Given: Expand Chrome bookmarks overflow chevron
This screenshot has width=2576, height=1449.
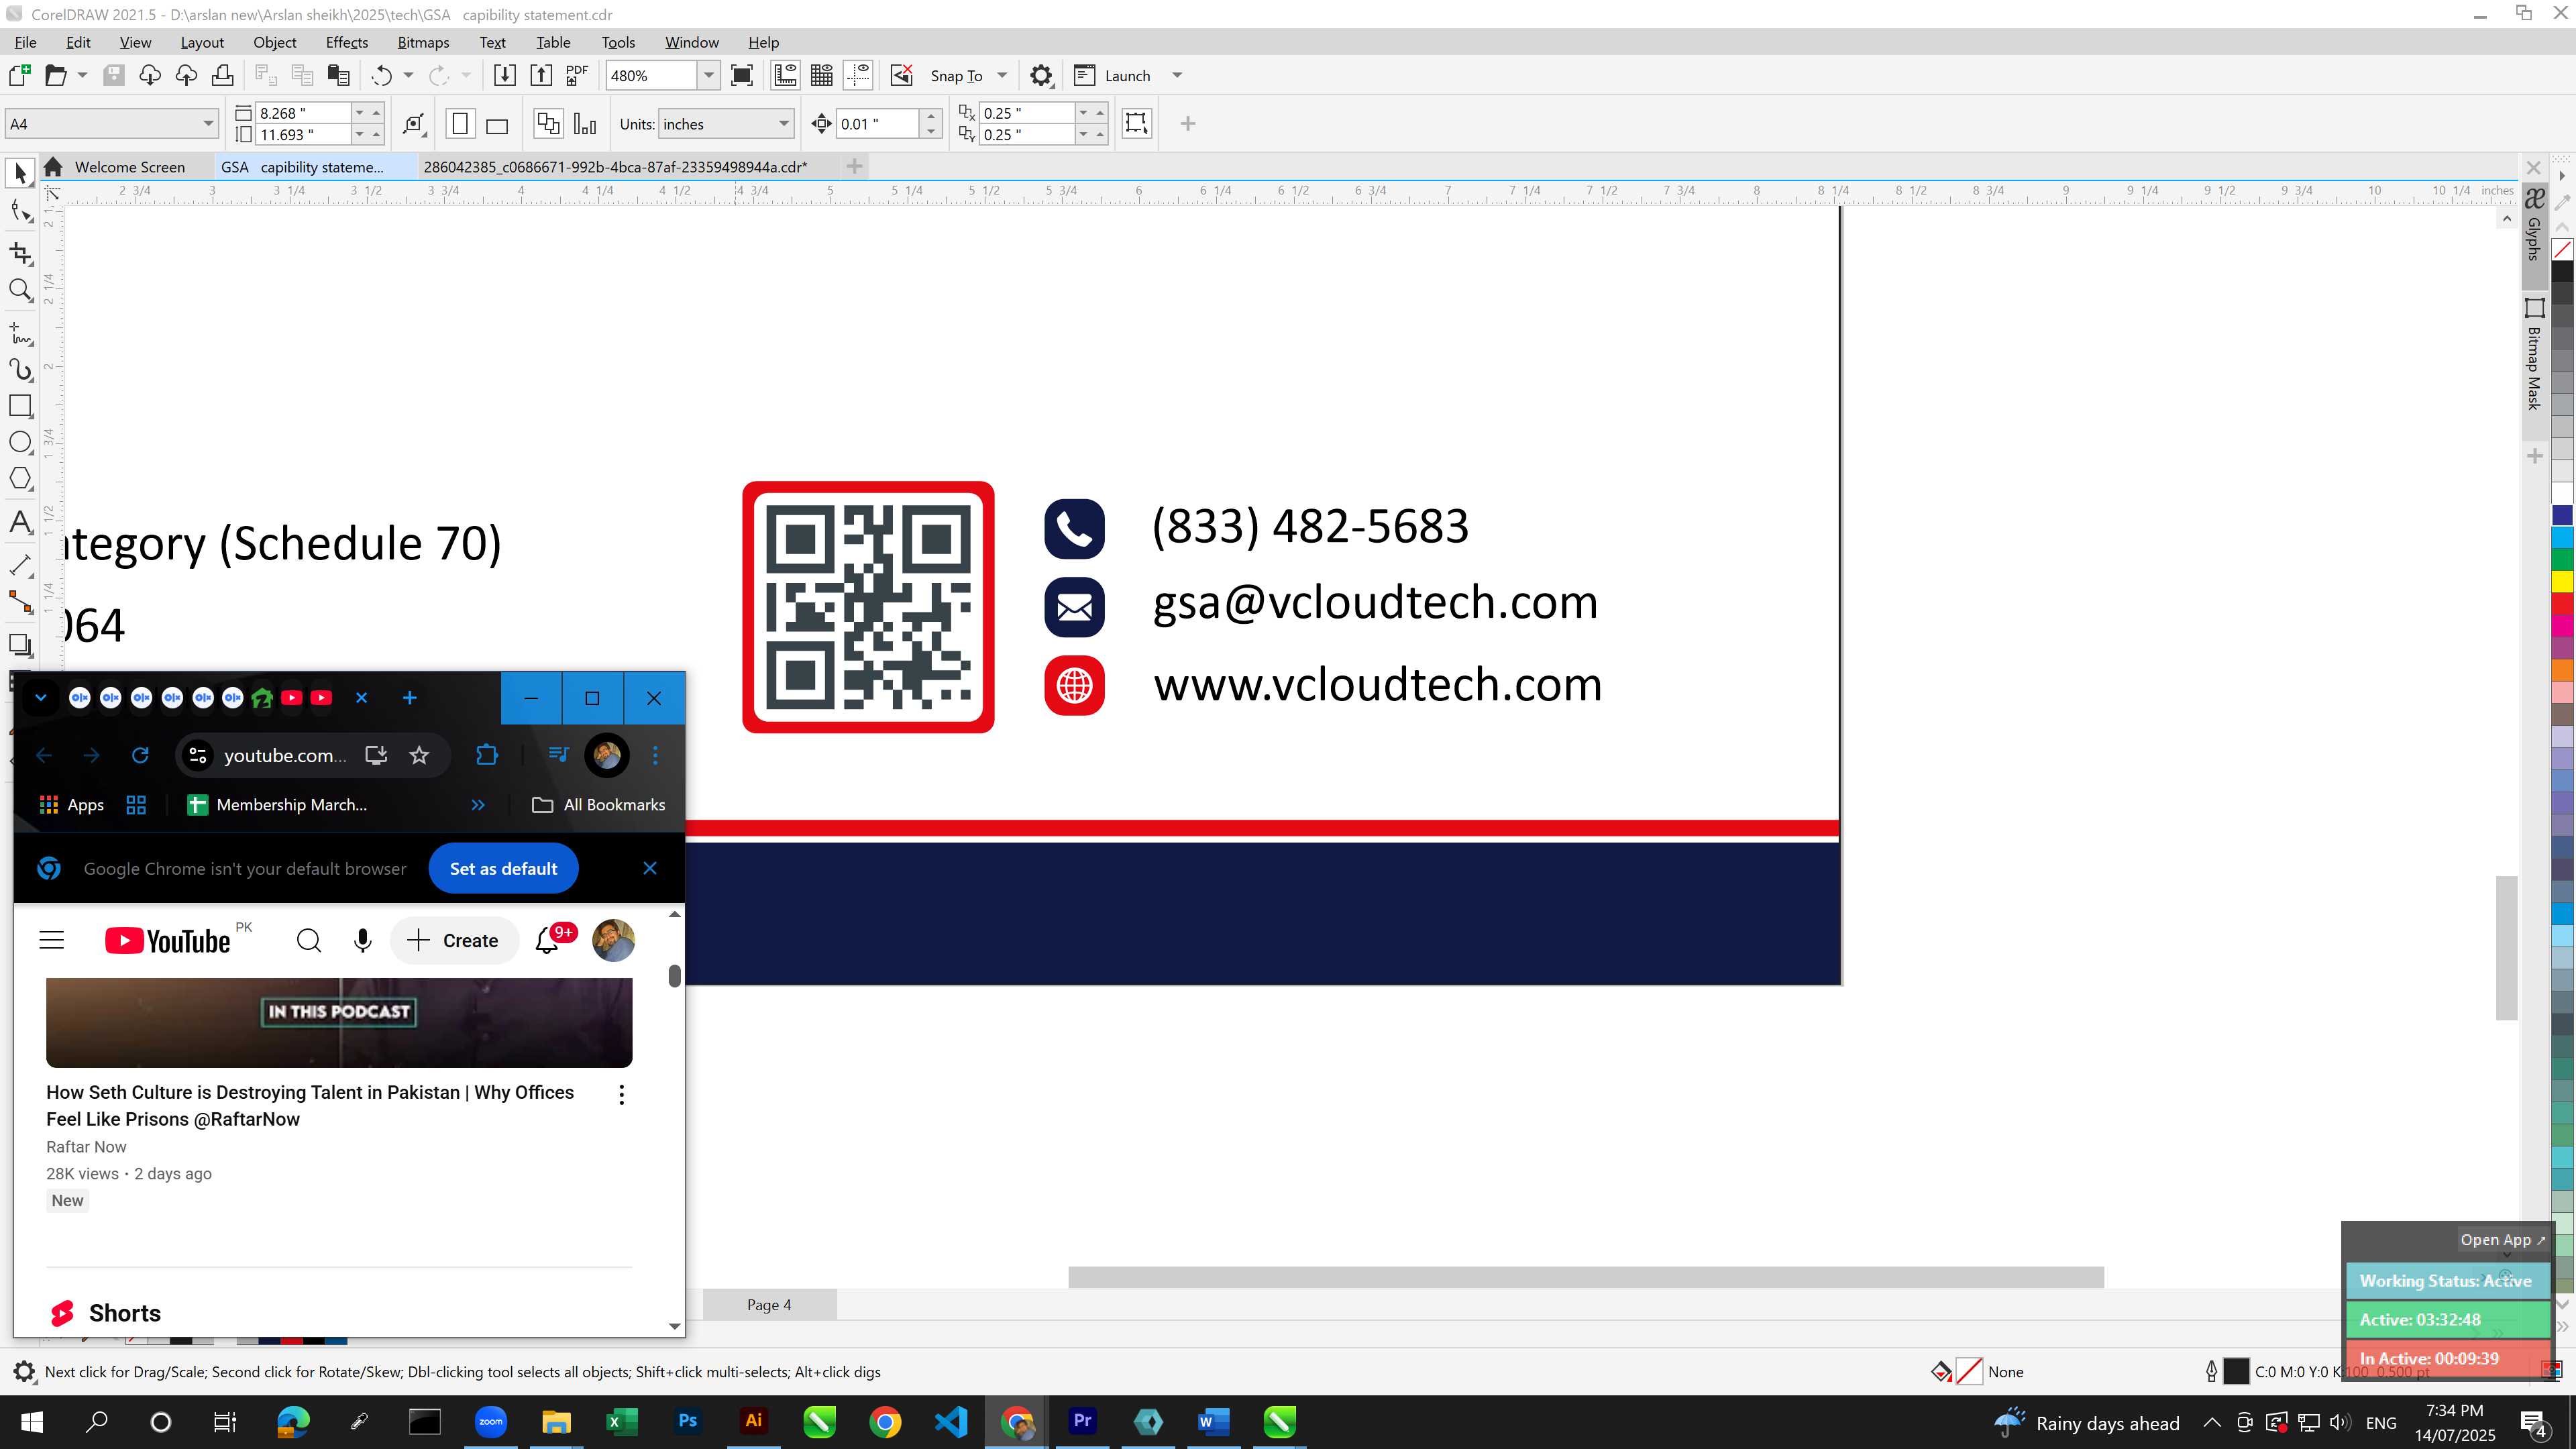Looking at the screenshot, I should (478, 805).
